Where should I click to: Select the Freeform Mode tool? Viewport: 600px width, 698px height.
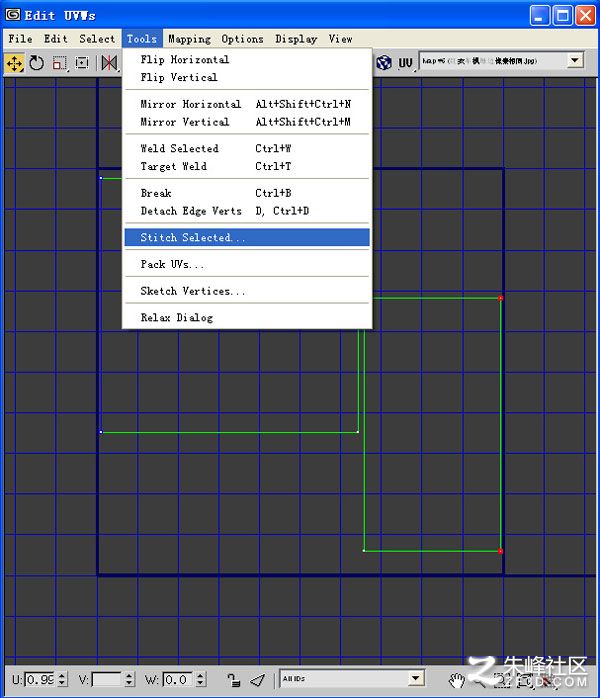pyautogui.click(x=82, y=63)
